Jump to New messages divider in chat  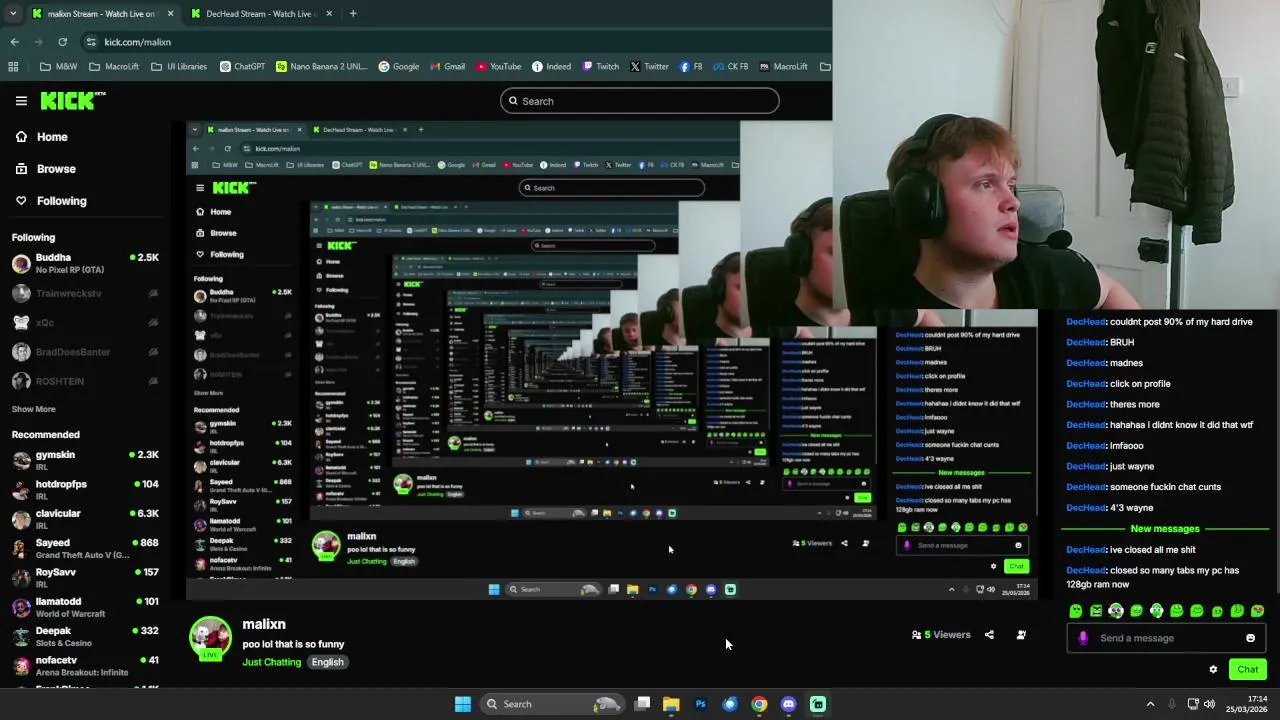tap(1164, 529)
